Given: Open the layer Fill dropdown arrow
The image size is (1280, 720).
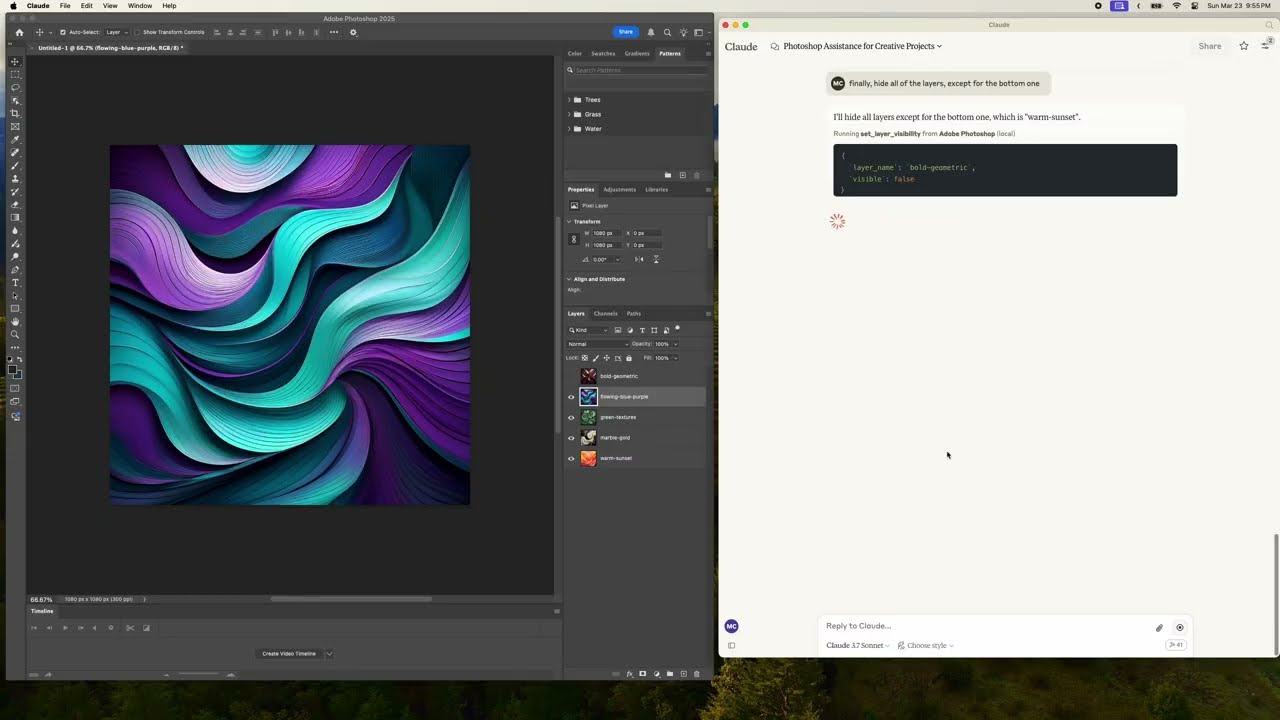Looking at the screenshot, I should (675, 358).
